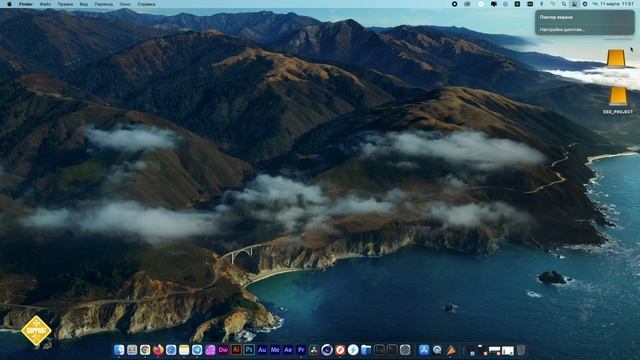
Task: Open Cinema 4D from the Dock
Action: pyautogui.click(x=327, y=350)
